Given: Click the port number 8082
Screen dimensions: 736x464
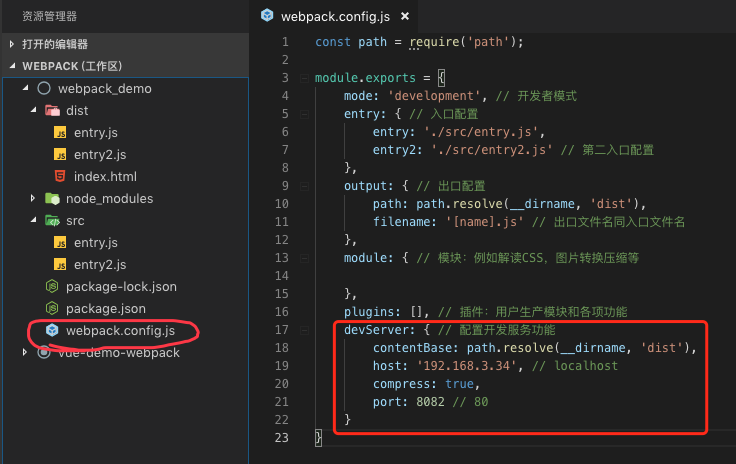Looking at the screenshot, I should tap(430, 402).
